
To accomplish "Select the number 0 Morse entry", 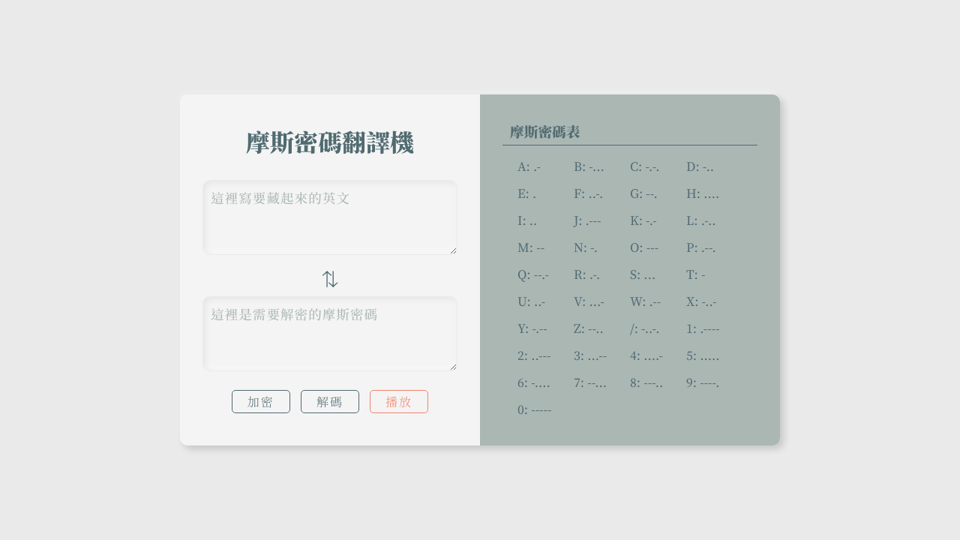I will pos(534,410).
